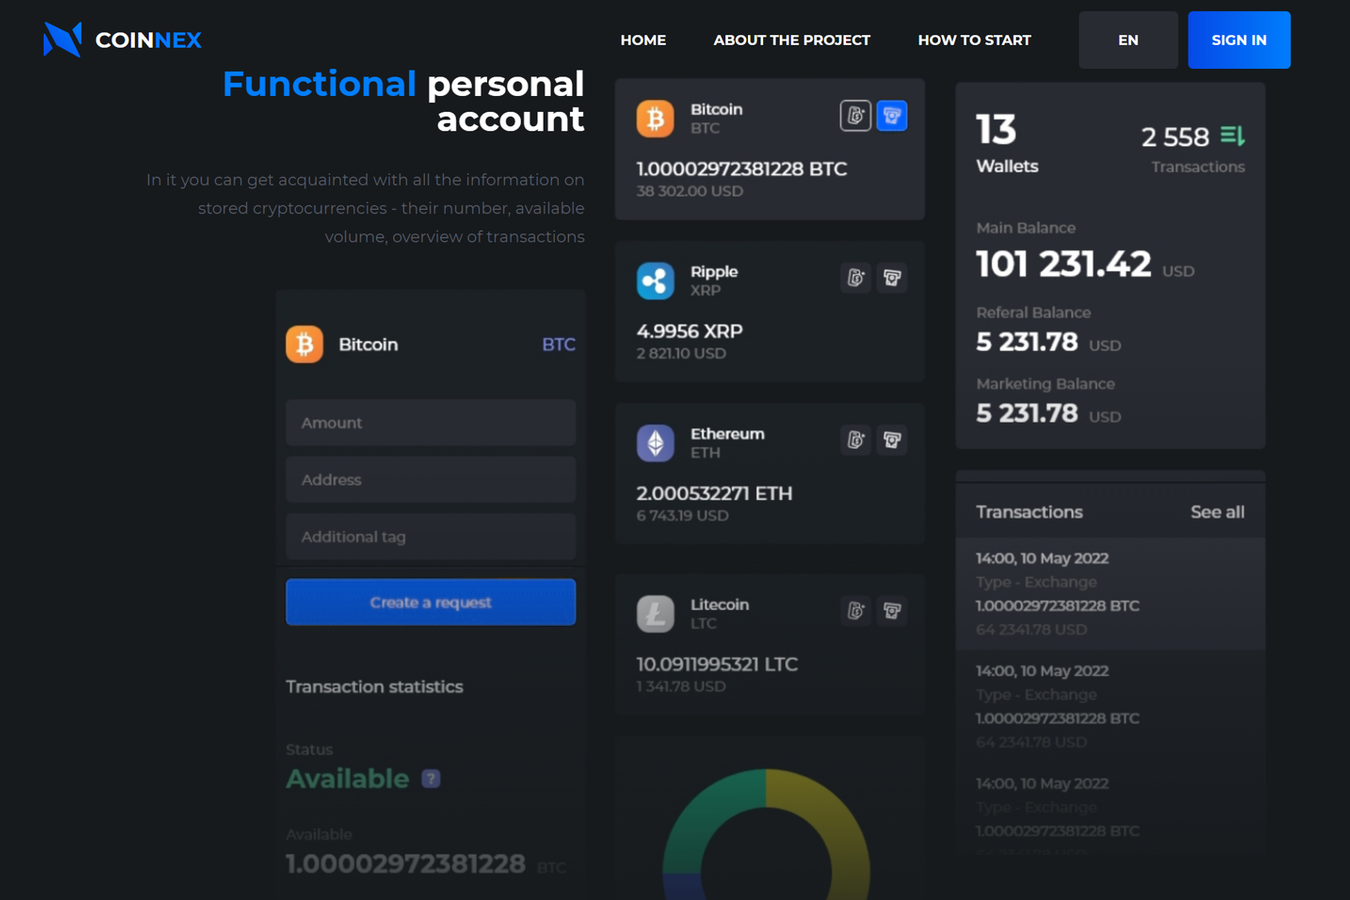Screen dimensions: 1350x900
Task: Click the Ripple withdraw icon
Action: (892, 278)
